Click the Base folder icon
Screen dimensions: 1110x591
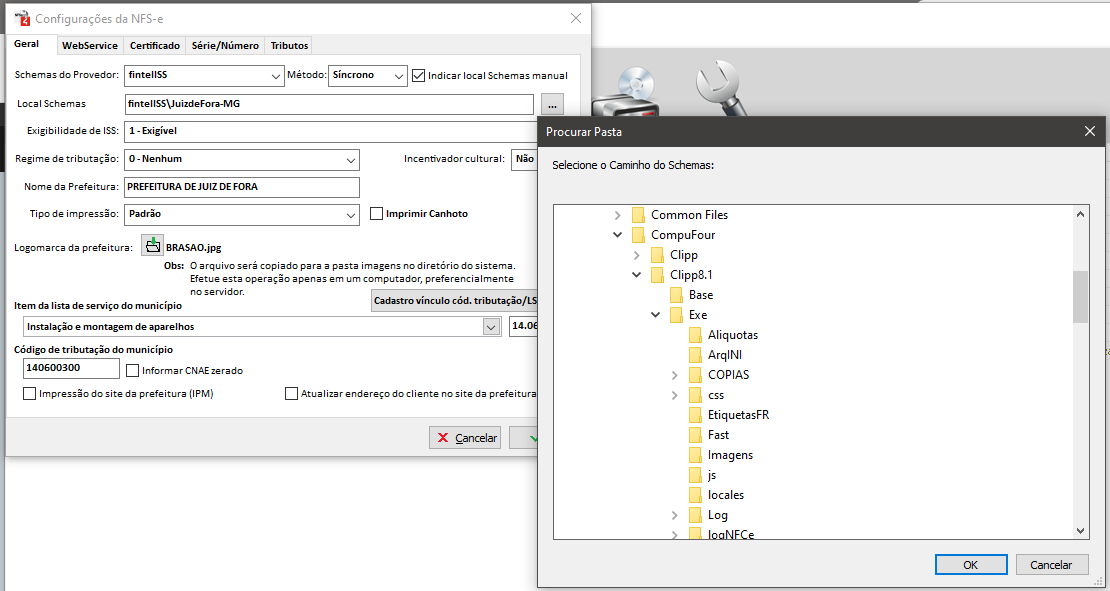(677, 295)
